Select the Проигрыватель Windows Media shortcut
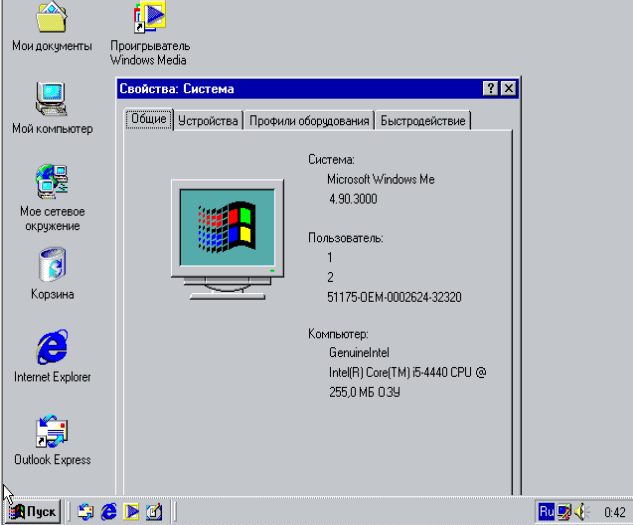 click(x=150, y=33)
